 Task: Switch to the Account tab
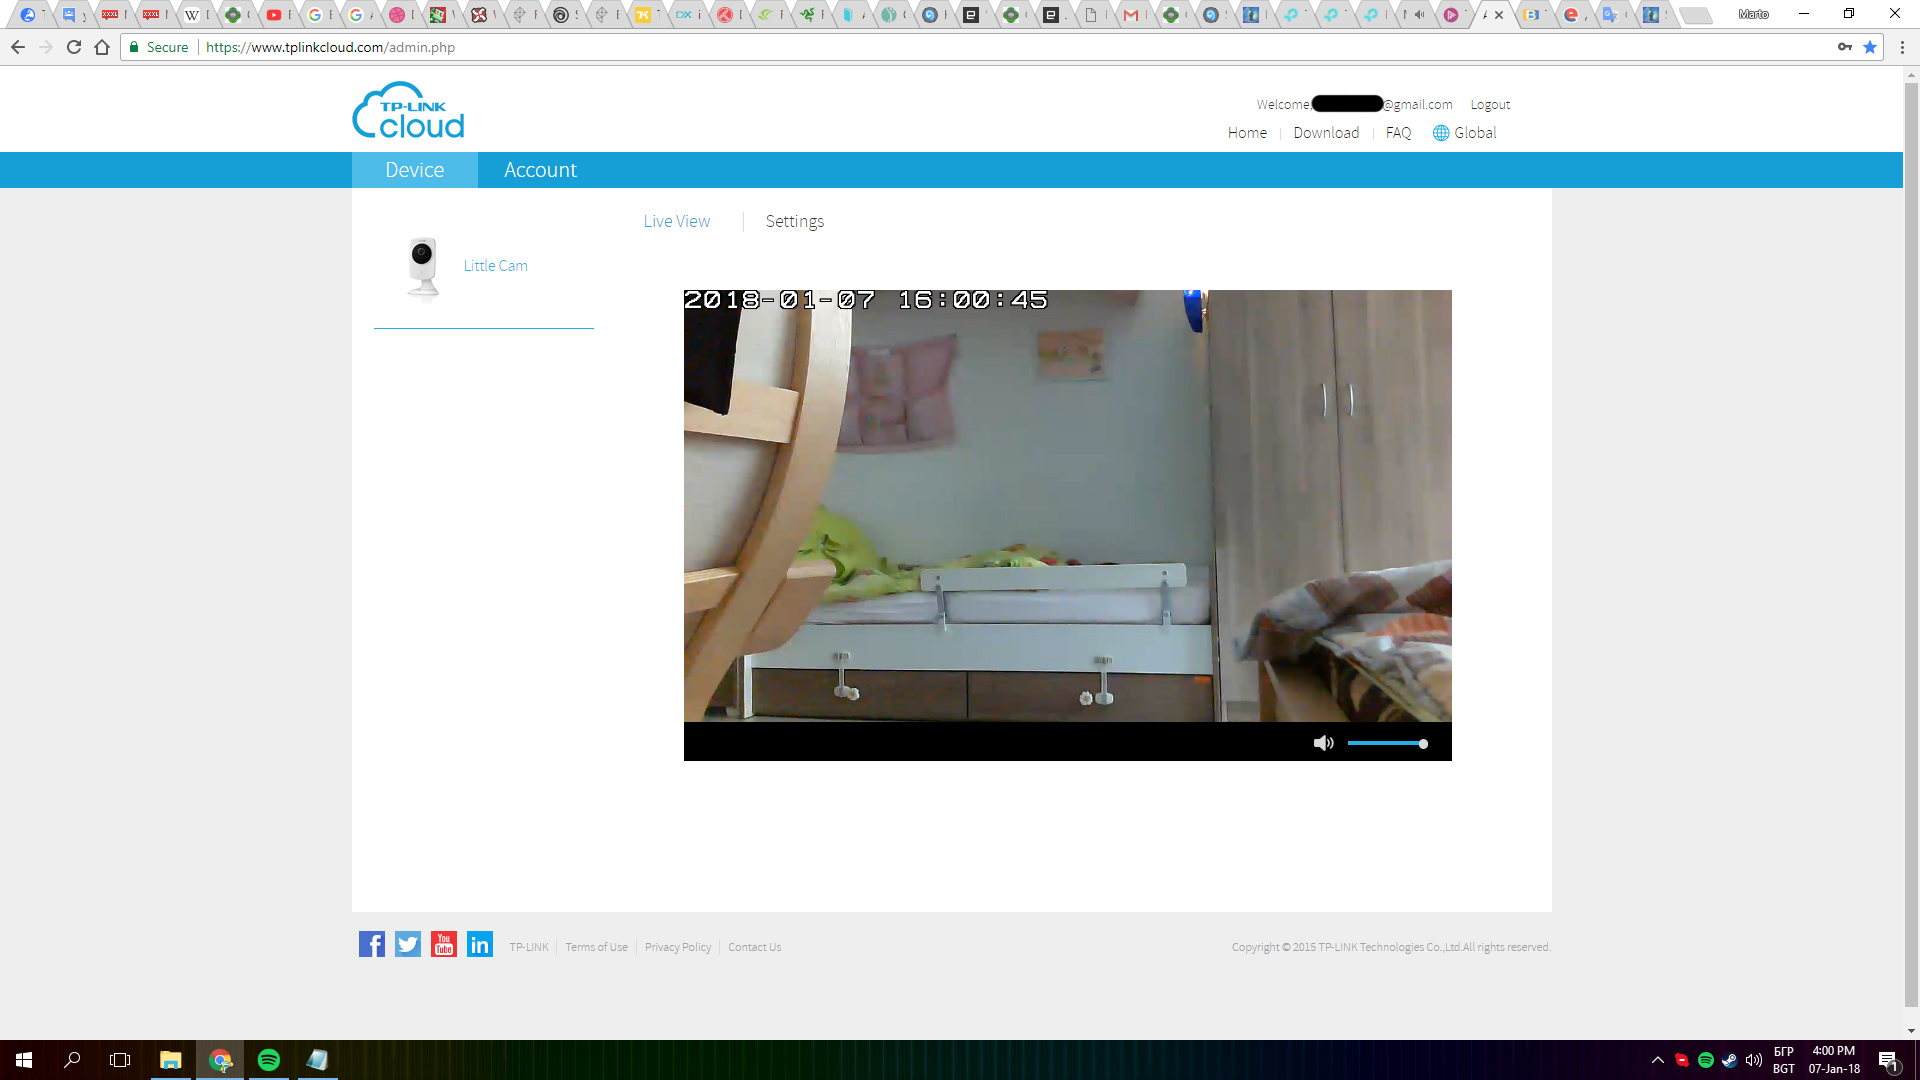[x=540, y=170]
